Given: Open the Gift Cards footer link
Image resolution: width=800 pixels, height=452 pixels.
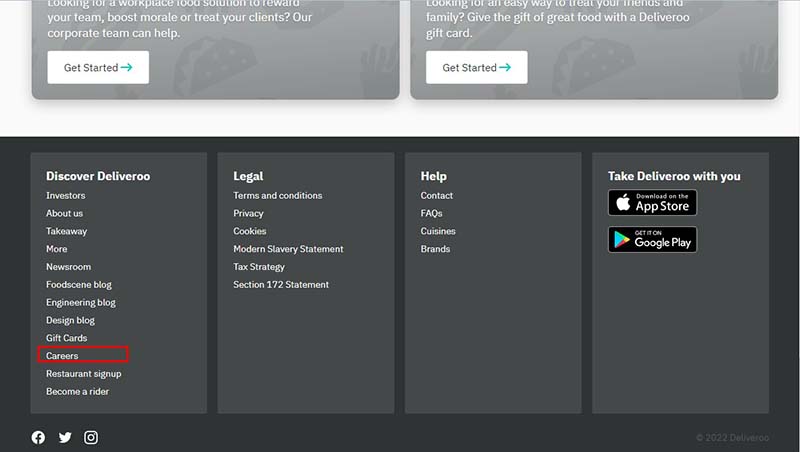Looking at the screenshot, I should click(66, 338).
